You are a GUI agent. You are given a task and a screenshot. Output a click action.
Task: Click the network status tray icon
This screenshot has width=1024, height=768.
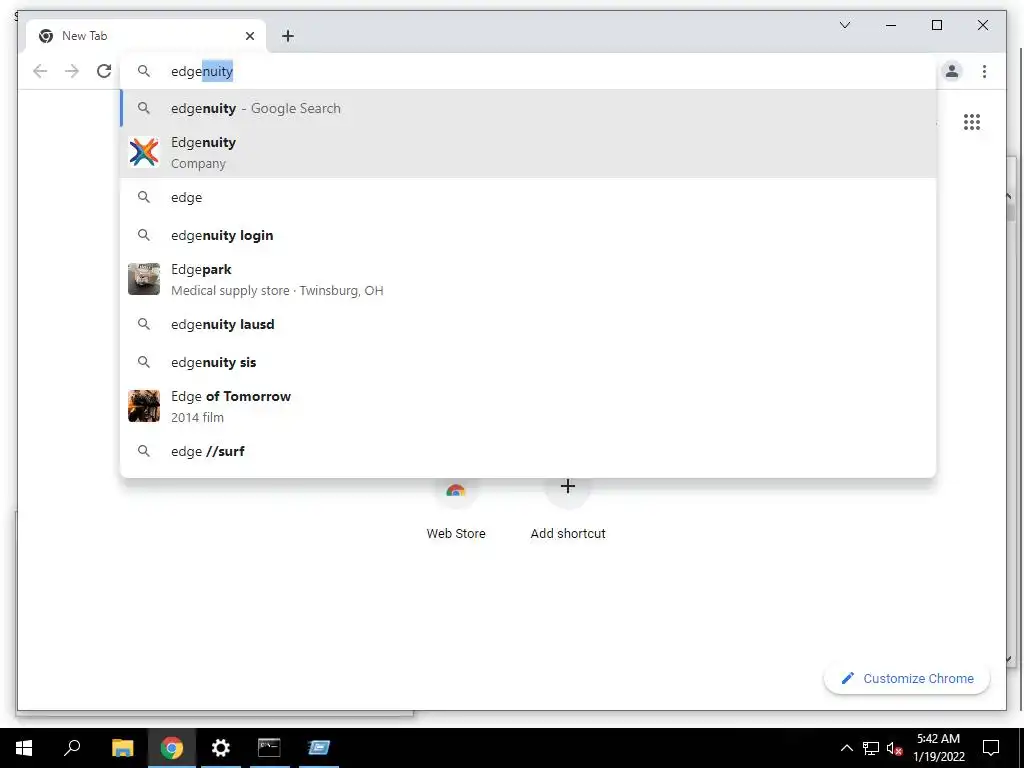click(x=871, y=748)
